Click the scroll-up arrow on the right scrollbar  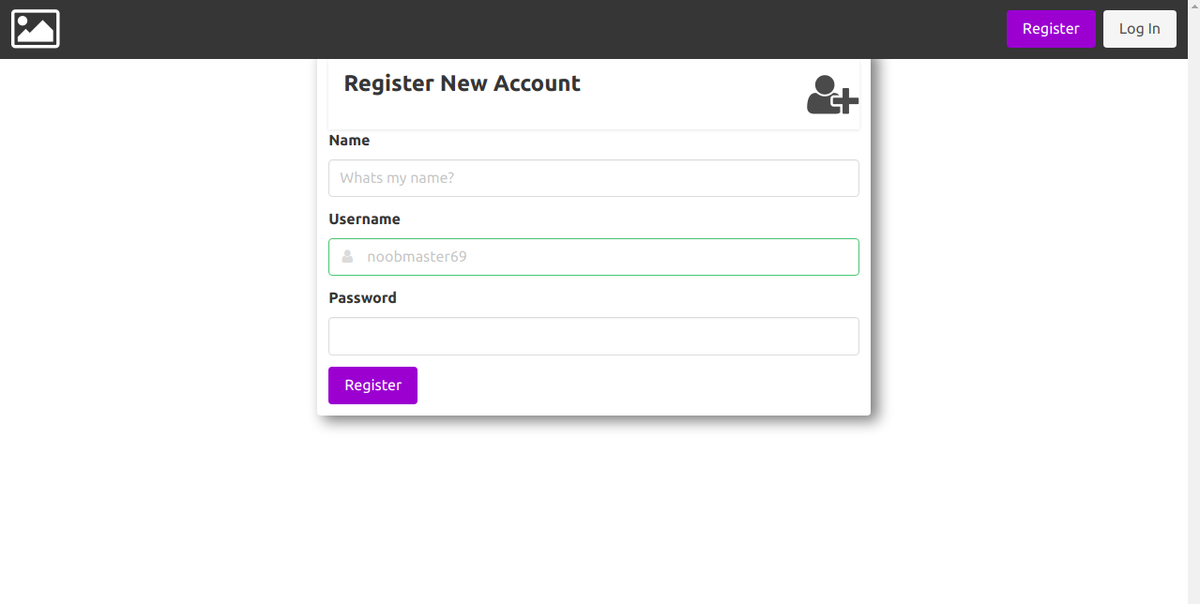1194,6
